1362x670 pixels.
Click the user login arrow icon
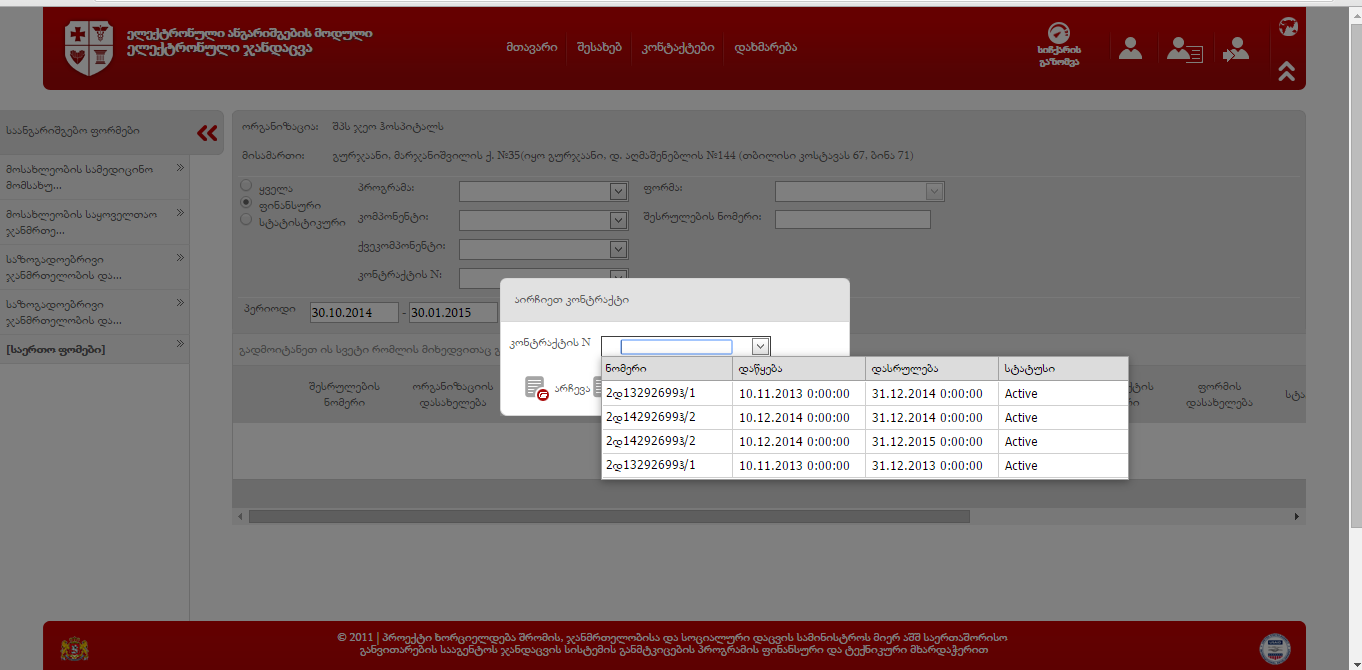[1236, 49]
